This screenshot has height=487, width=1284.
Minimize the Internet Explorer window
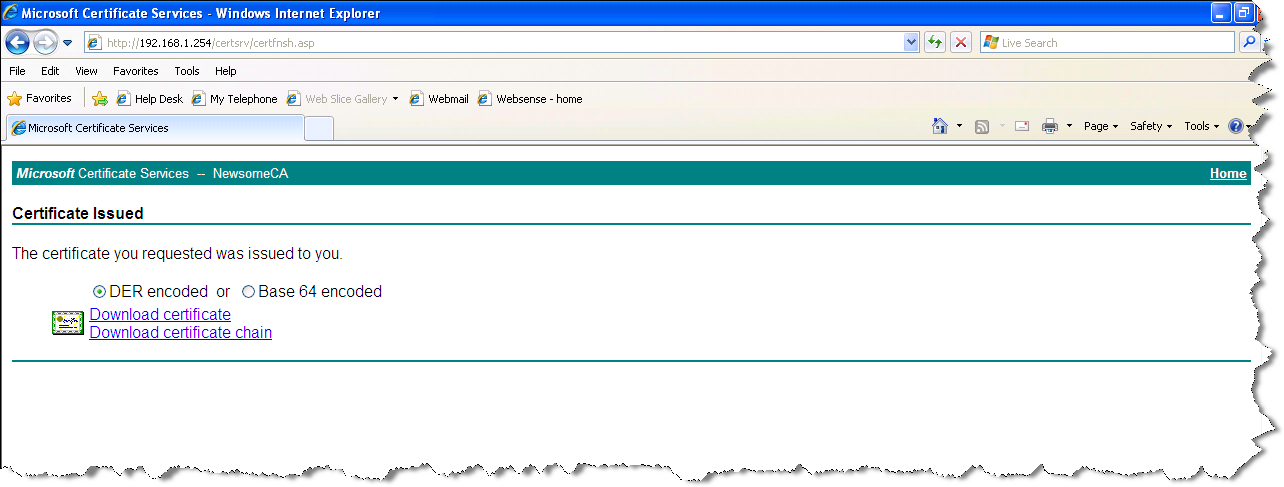[x=1221, y=13]
